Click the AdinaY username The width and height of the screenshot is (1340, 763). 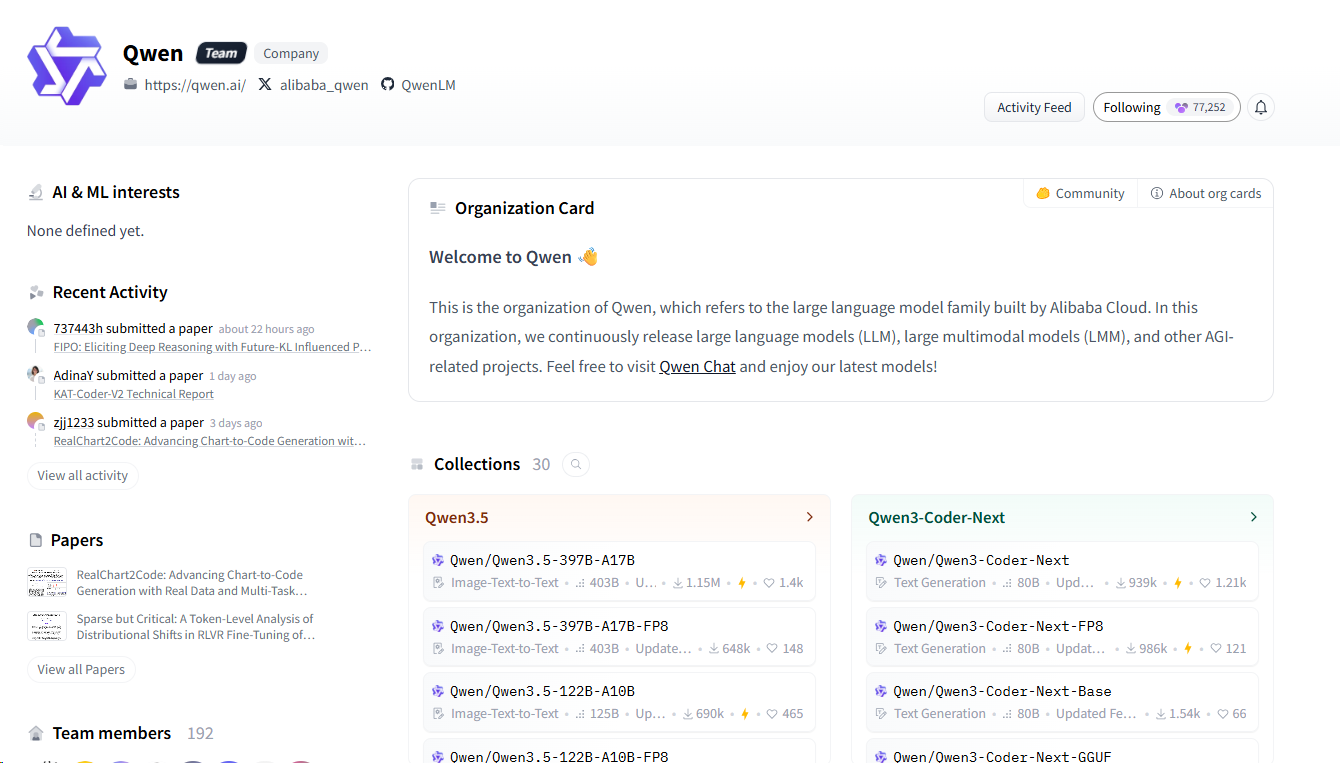[x=73, y=375]
